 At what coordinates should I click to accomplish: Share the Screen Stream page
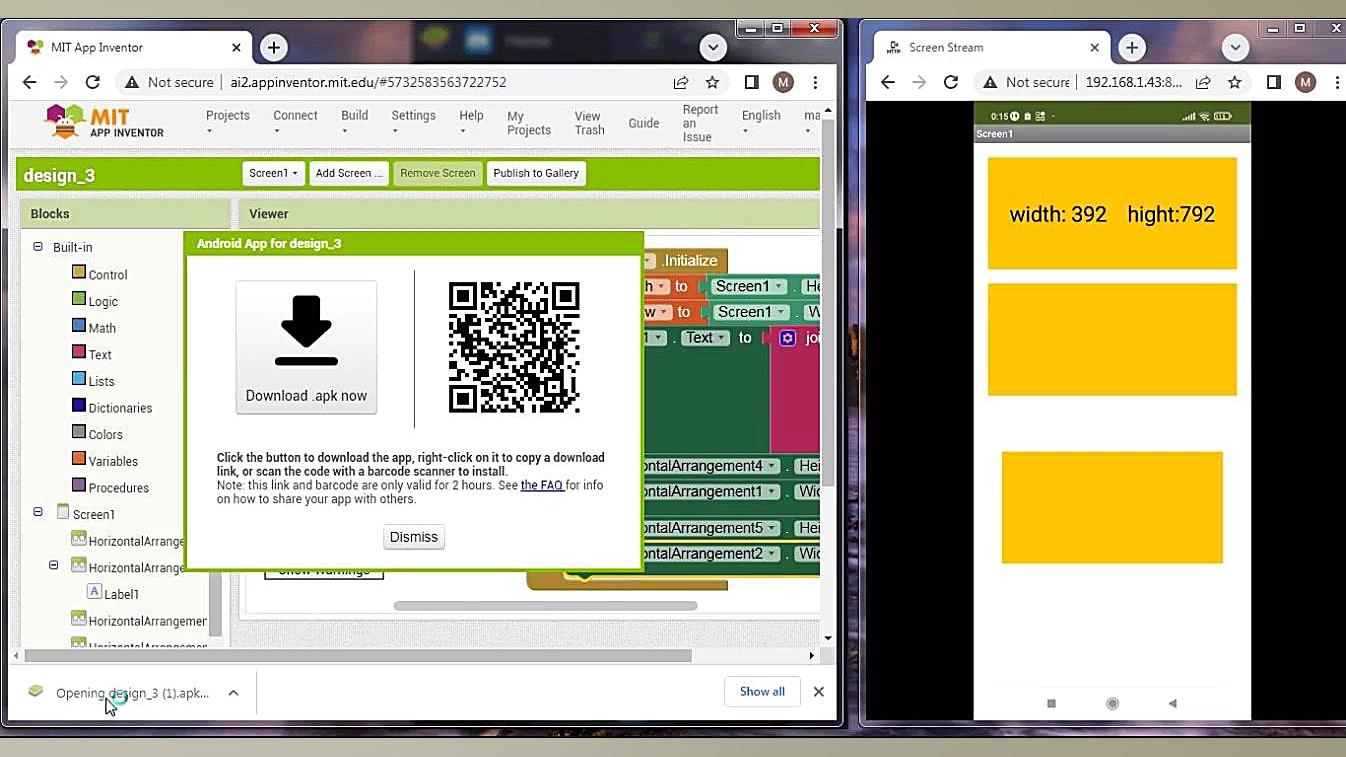[x=1203, y=82]
